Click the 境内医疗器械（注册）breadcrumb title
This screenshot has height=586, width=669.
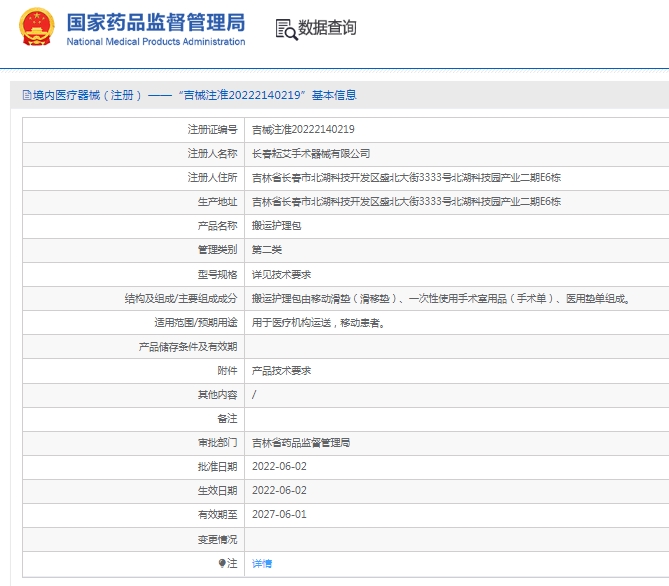pyautogui.click(x=87, y=95)
